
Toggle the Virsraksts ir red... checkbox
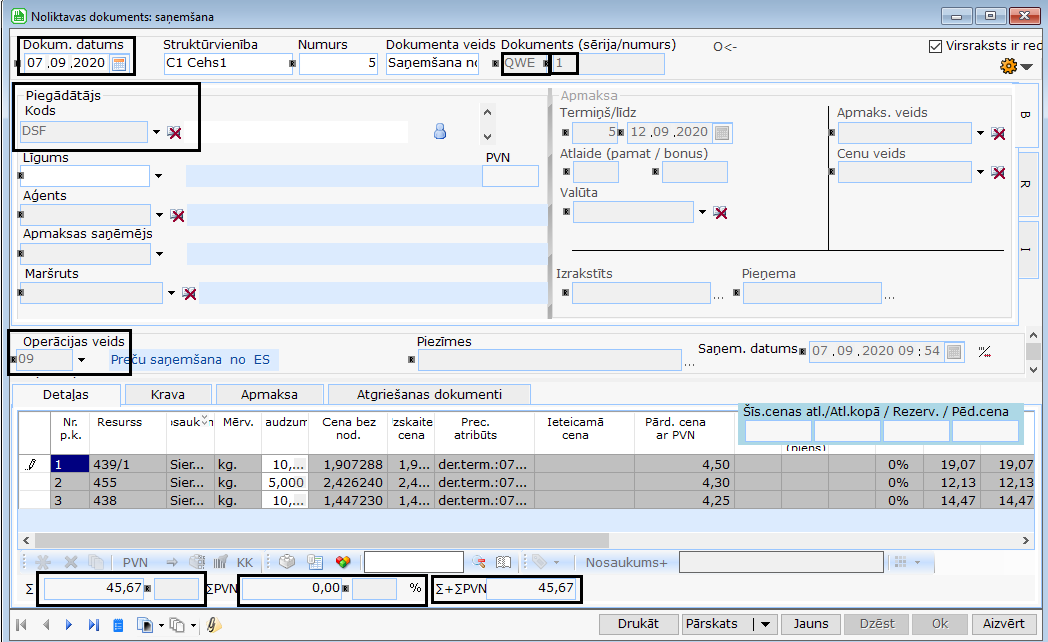(936, 46)
